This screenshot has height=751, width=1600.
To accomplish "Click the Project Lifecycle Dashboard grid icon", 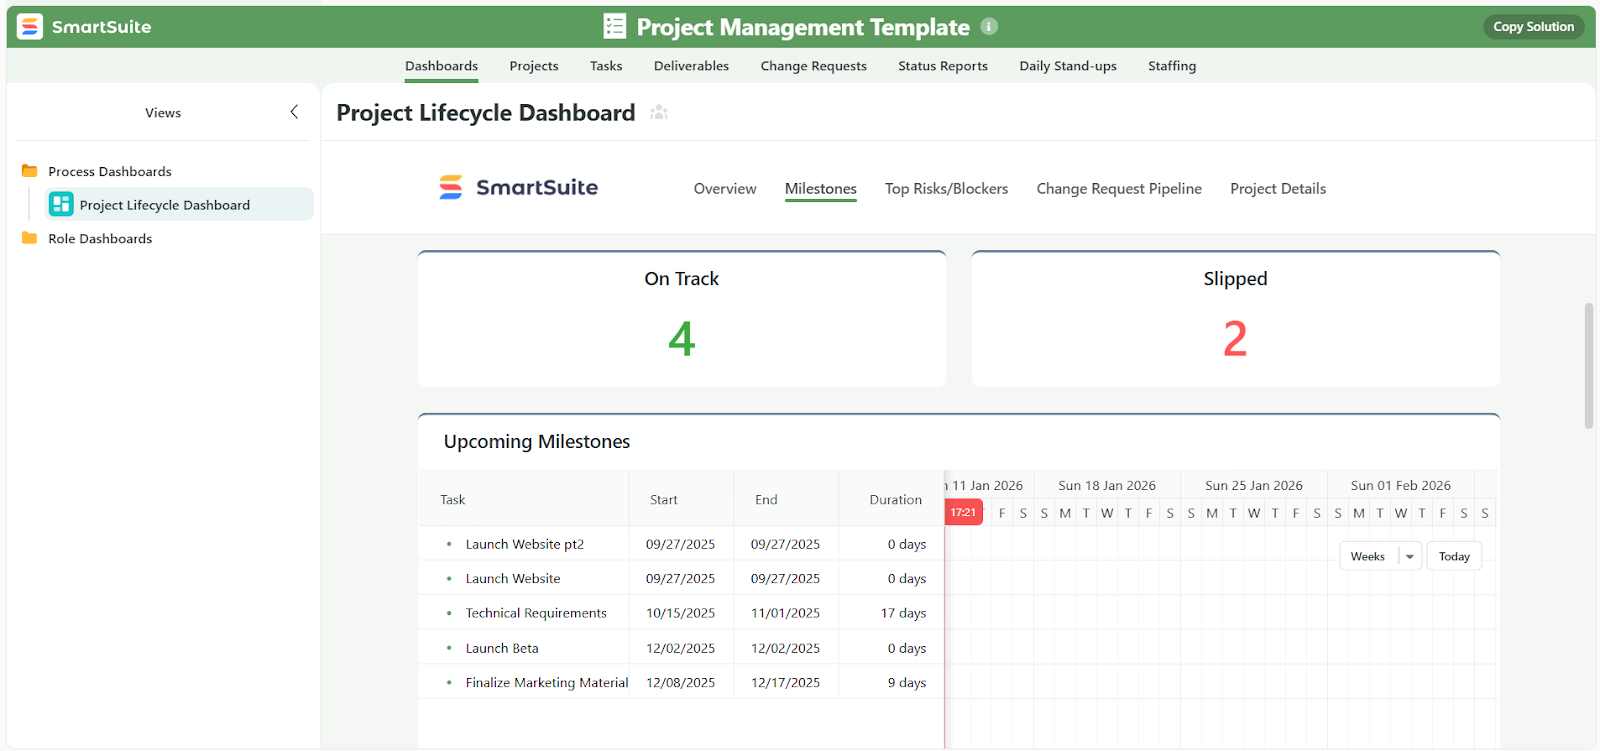I will pyautogui.click(x=61, y=204).
